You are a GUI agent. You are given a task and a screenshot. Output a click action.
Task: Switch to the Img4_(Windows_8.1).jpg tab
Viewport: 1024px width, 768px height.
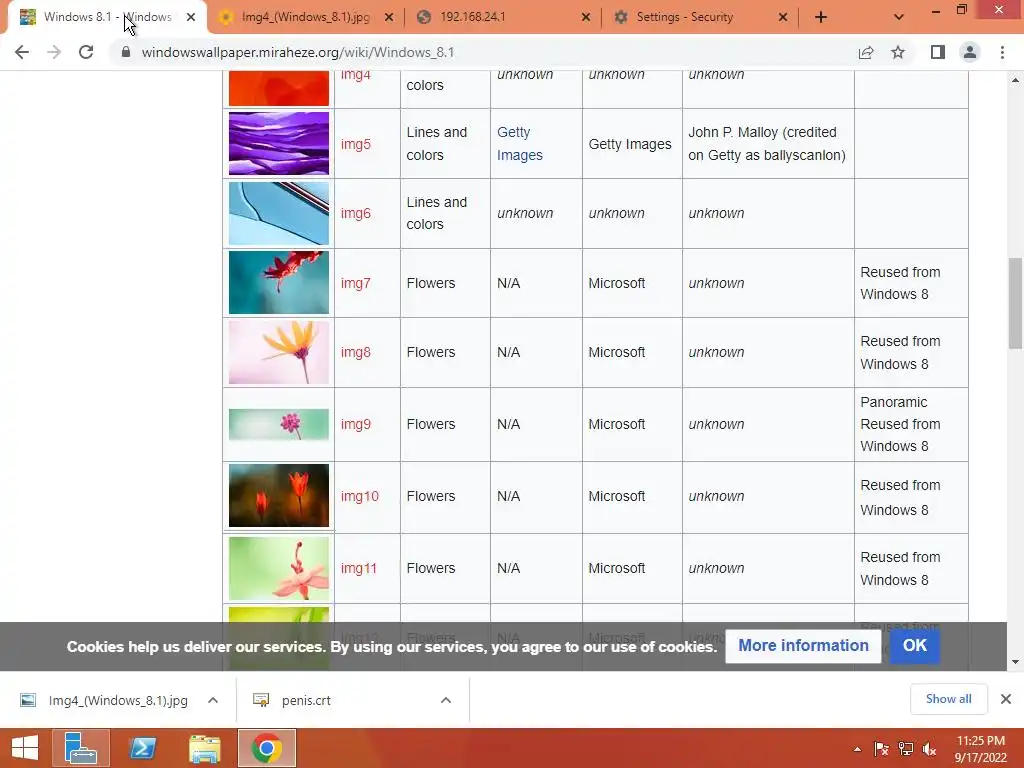306,17
